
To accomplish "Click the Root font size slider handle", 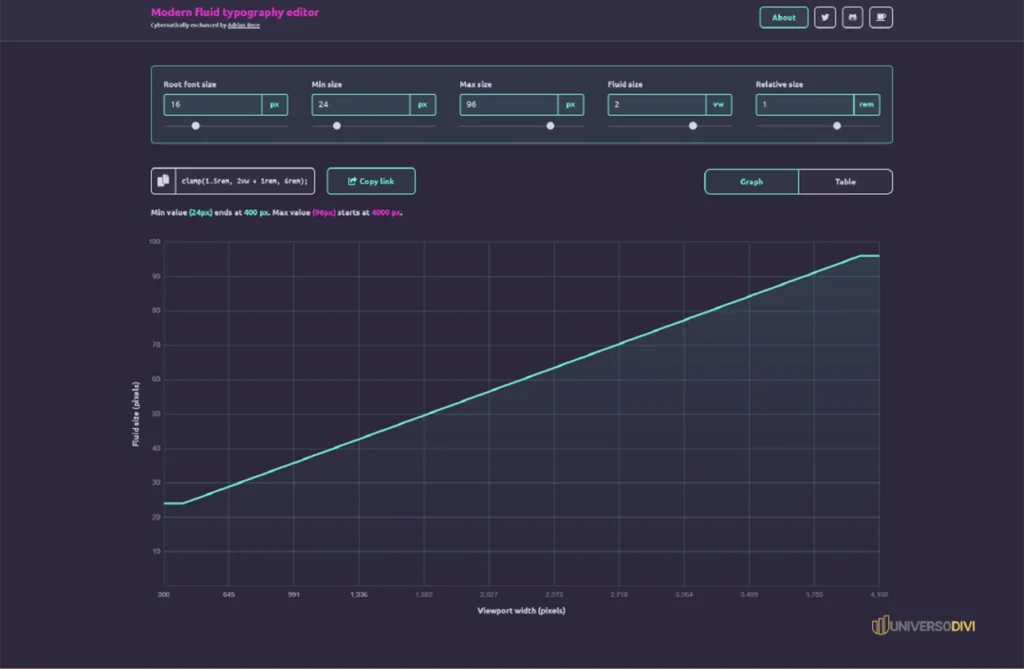I will (195, 125).
